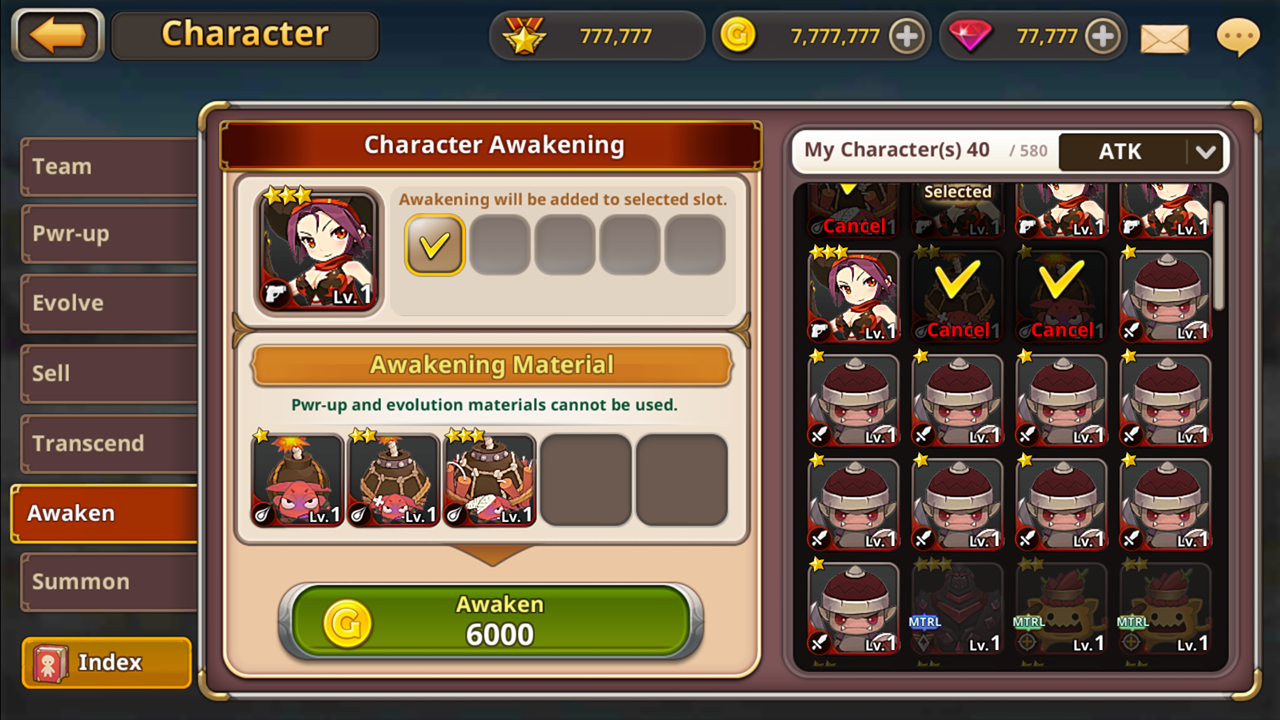This screenshot has height=720, width=1280.
Task: Add gems with the plus icon
Action: [1101, 37]
